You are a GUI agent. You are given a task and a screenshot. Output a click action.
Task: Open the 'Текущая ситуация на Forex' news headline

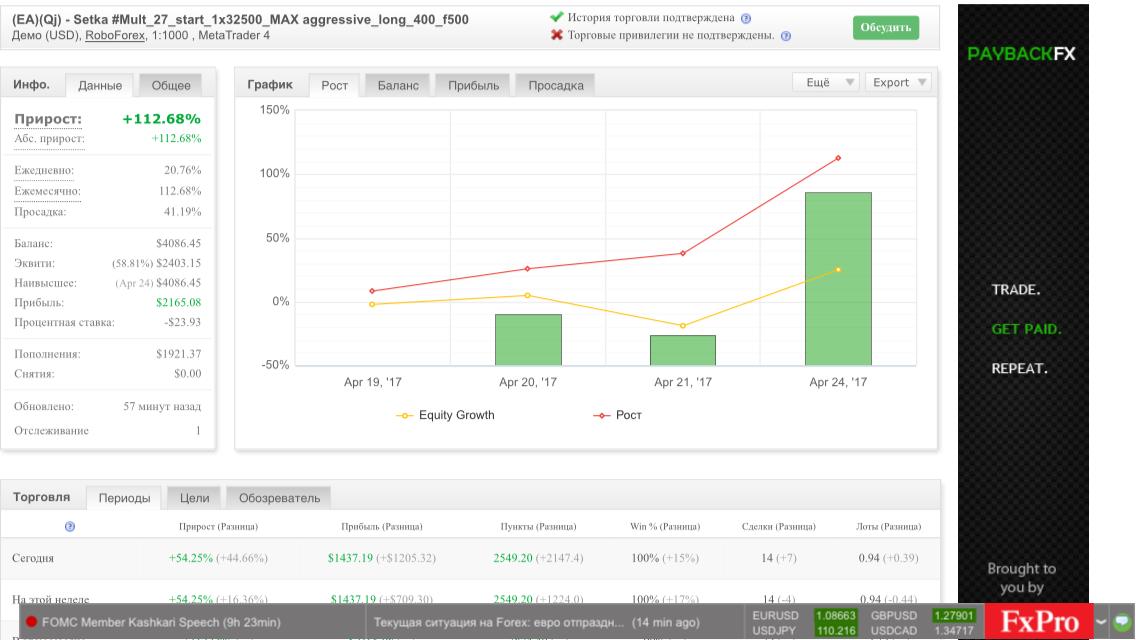point(498,622)
